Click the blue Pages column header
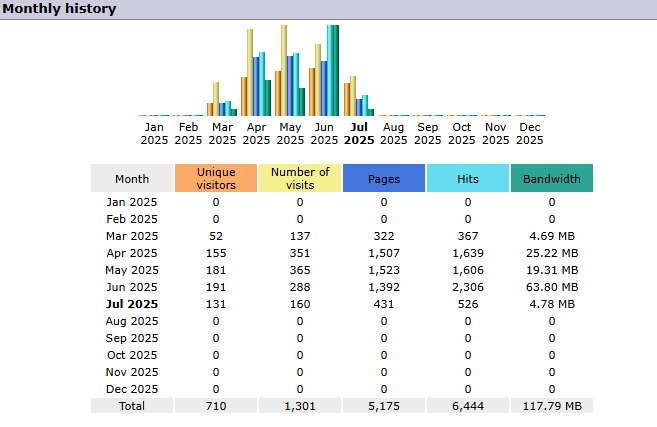 (384, 178)
